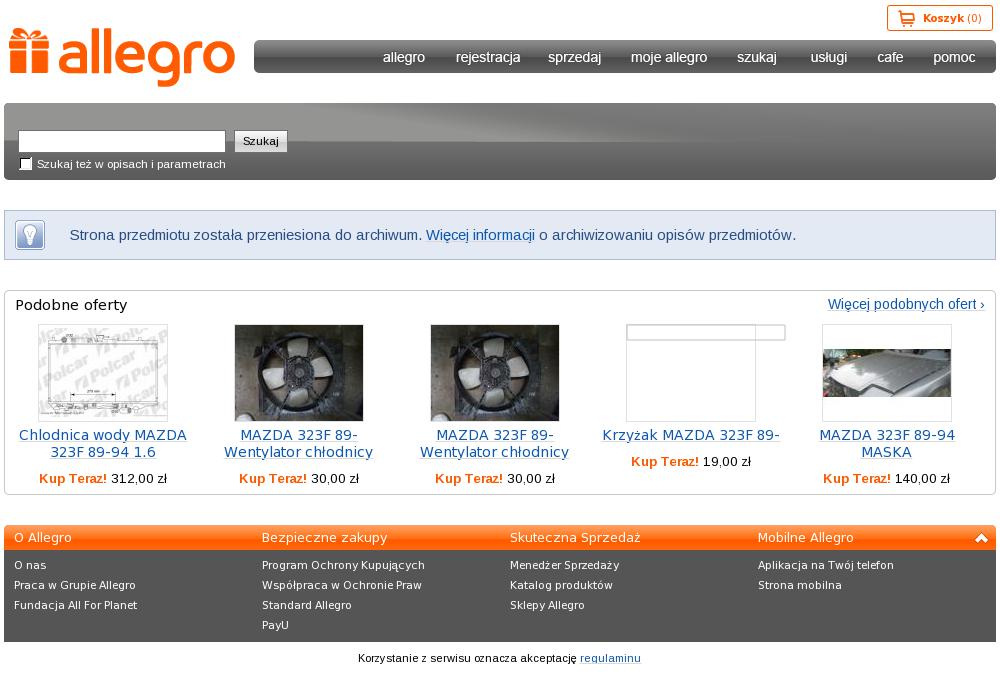
Task: Open 'Praca w Grupie Allegro' footer link
Action: tap(75, 585)
